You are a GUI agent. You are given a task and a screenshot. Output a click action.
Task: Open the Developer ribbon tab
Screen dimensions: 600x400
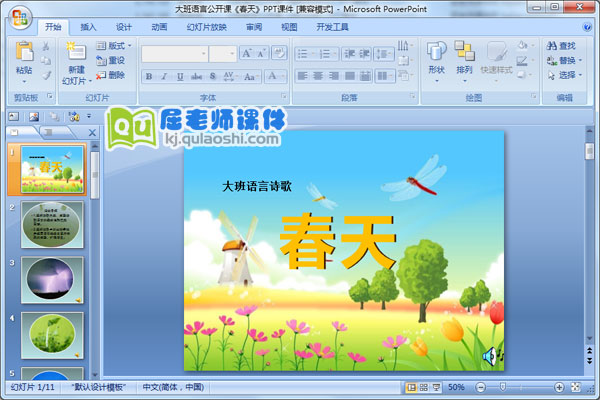[332, 27]
